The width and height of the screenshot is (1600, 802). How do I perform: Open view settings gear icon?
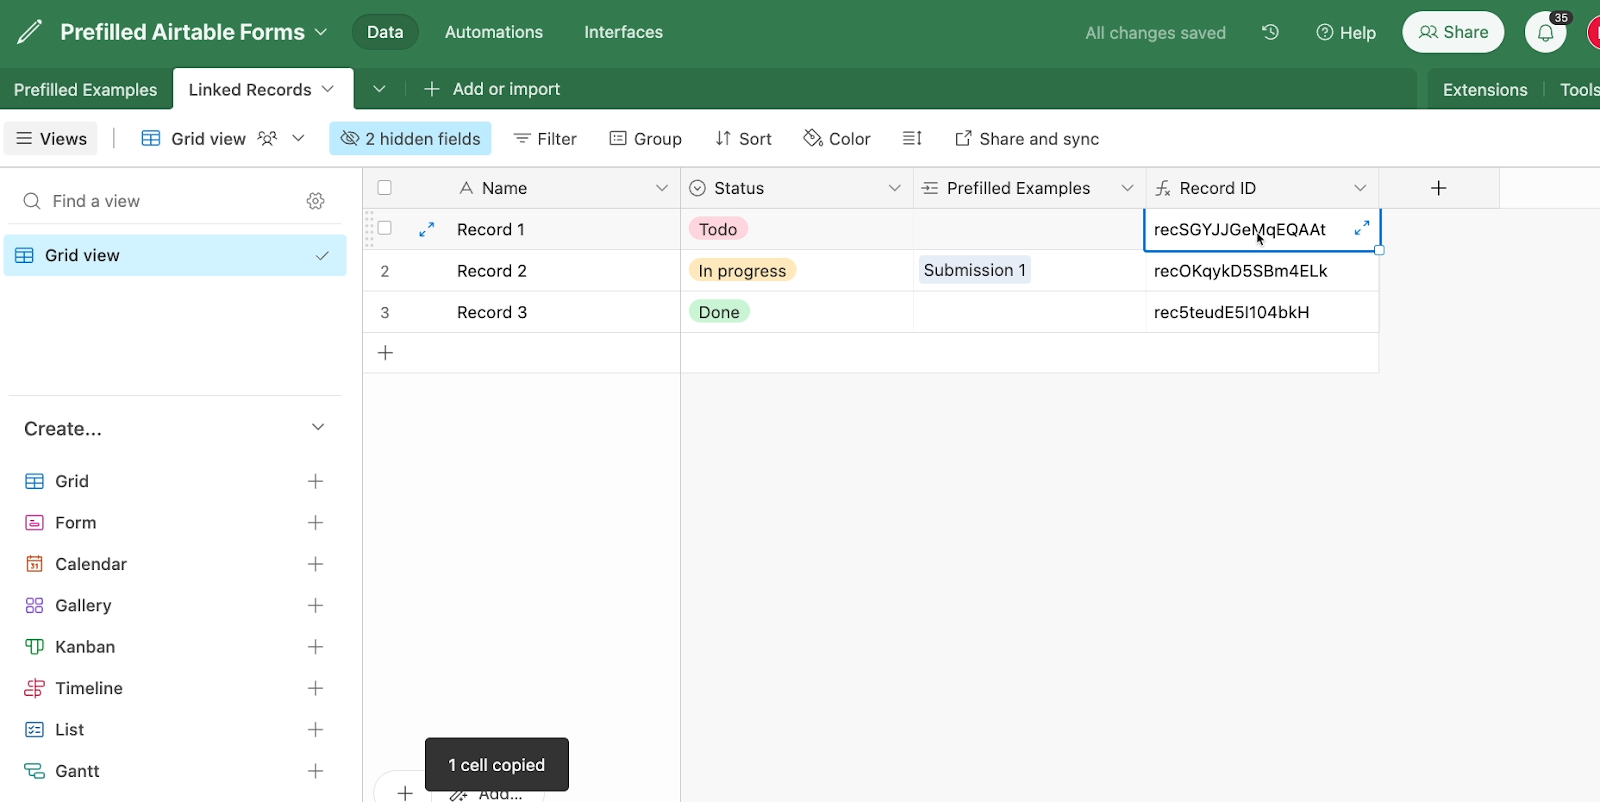click(x=316, y=201)
